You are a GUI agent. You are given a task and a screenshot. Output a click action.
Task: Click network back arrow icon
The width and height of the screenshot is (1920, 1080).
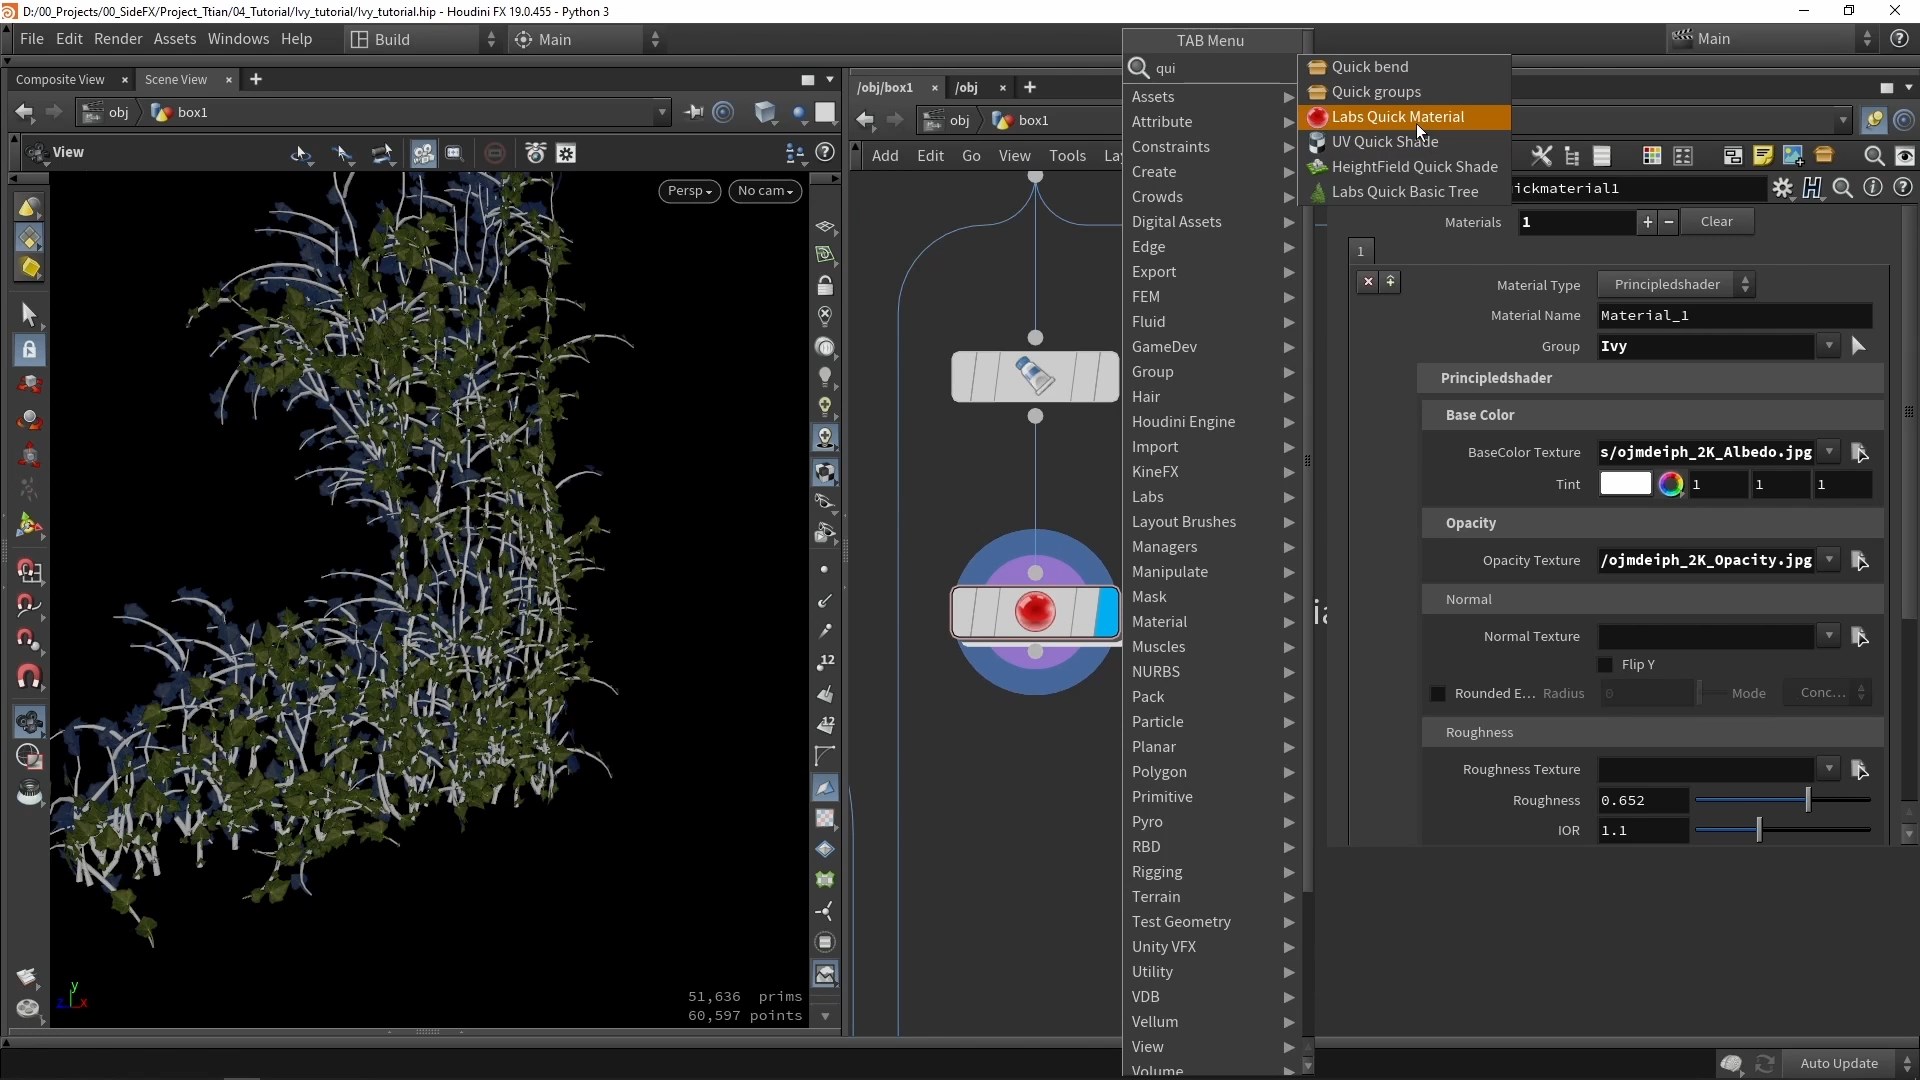coord(865,121)
